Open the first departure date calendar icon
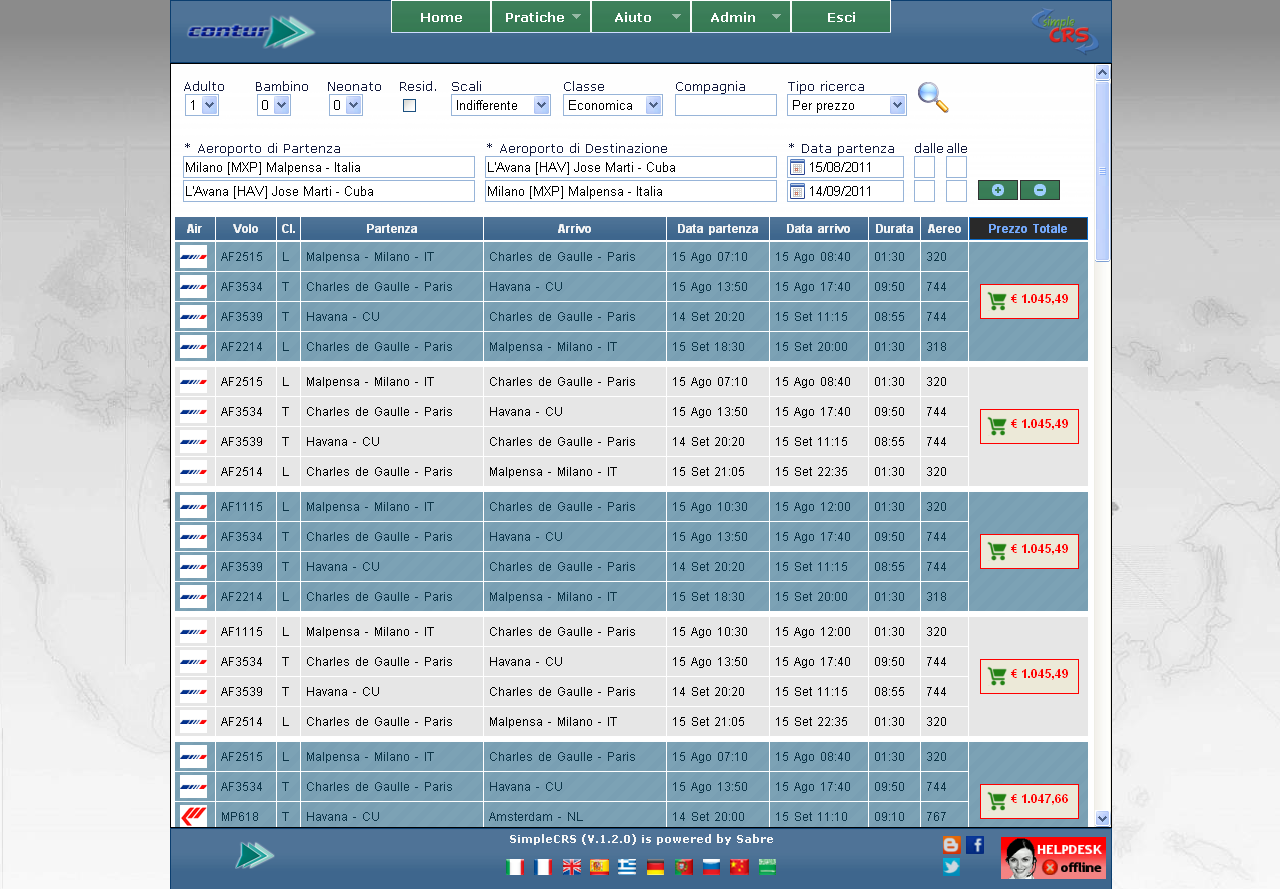 point(797,167)
